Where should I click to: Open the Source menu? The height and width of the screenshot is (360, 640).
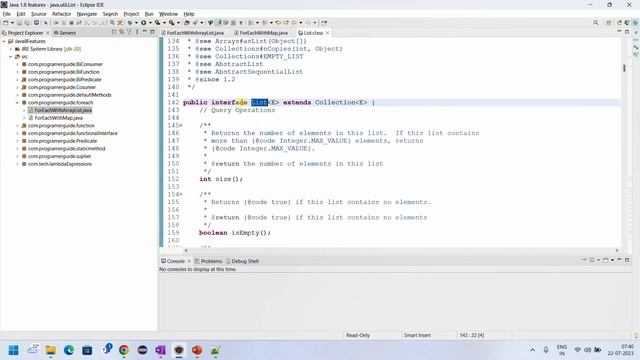coord(39,14)
